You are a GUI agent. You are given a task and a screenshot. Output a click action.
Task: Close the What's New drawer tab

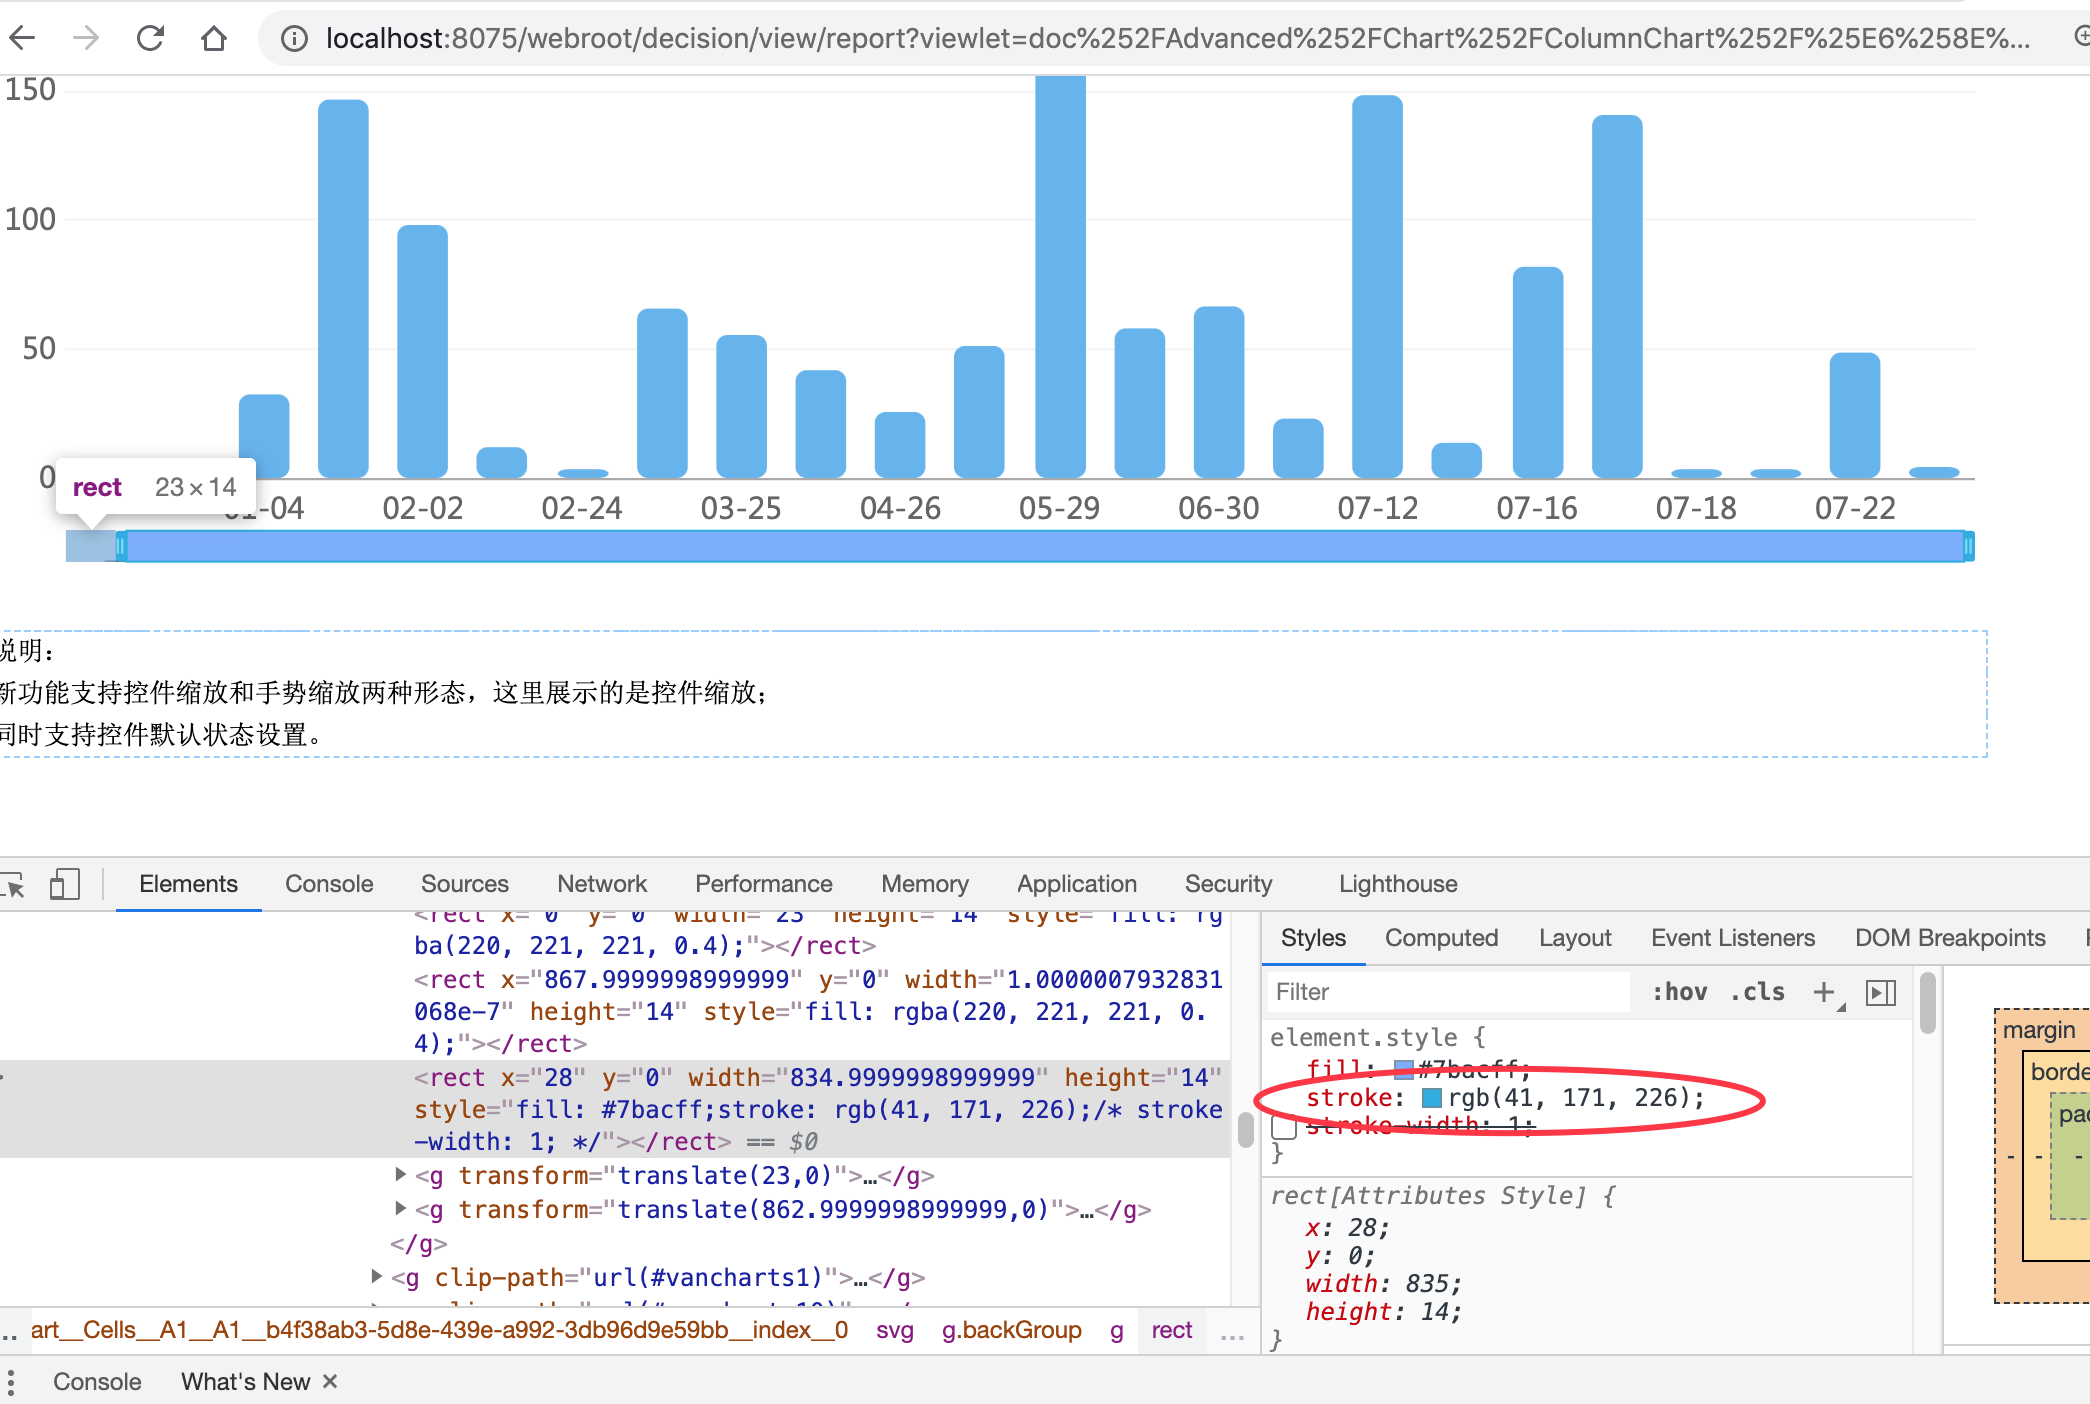click(330, 1381)
